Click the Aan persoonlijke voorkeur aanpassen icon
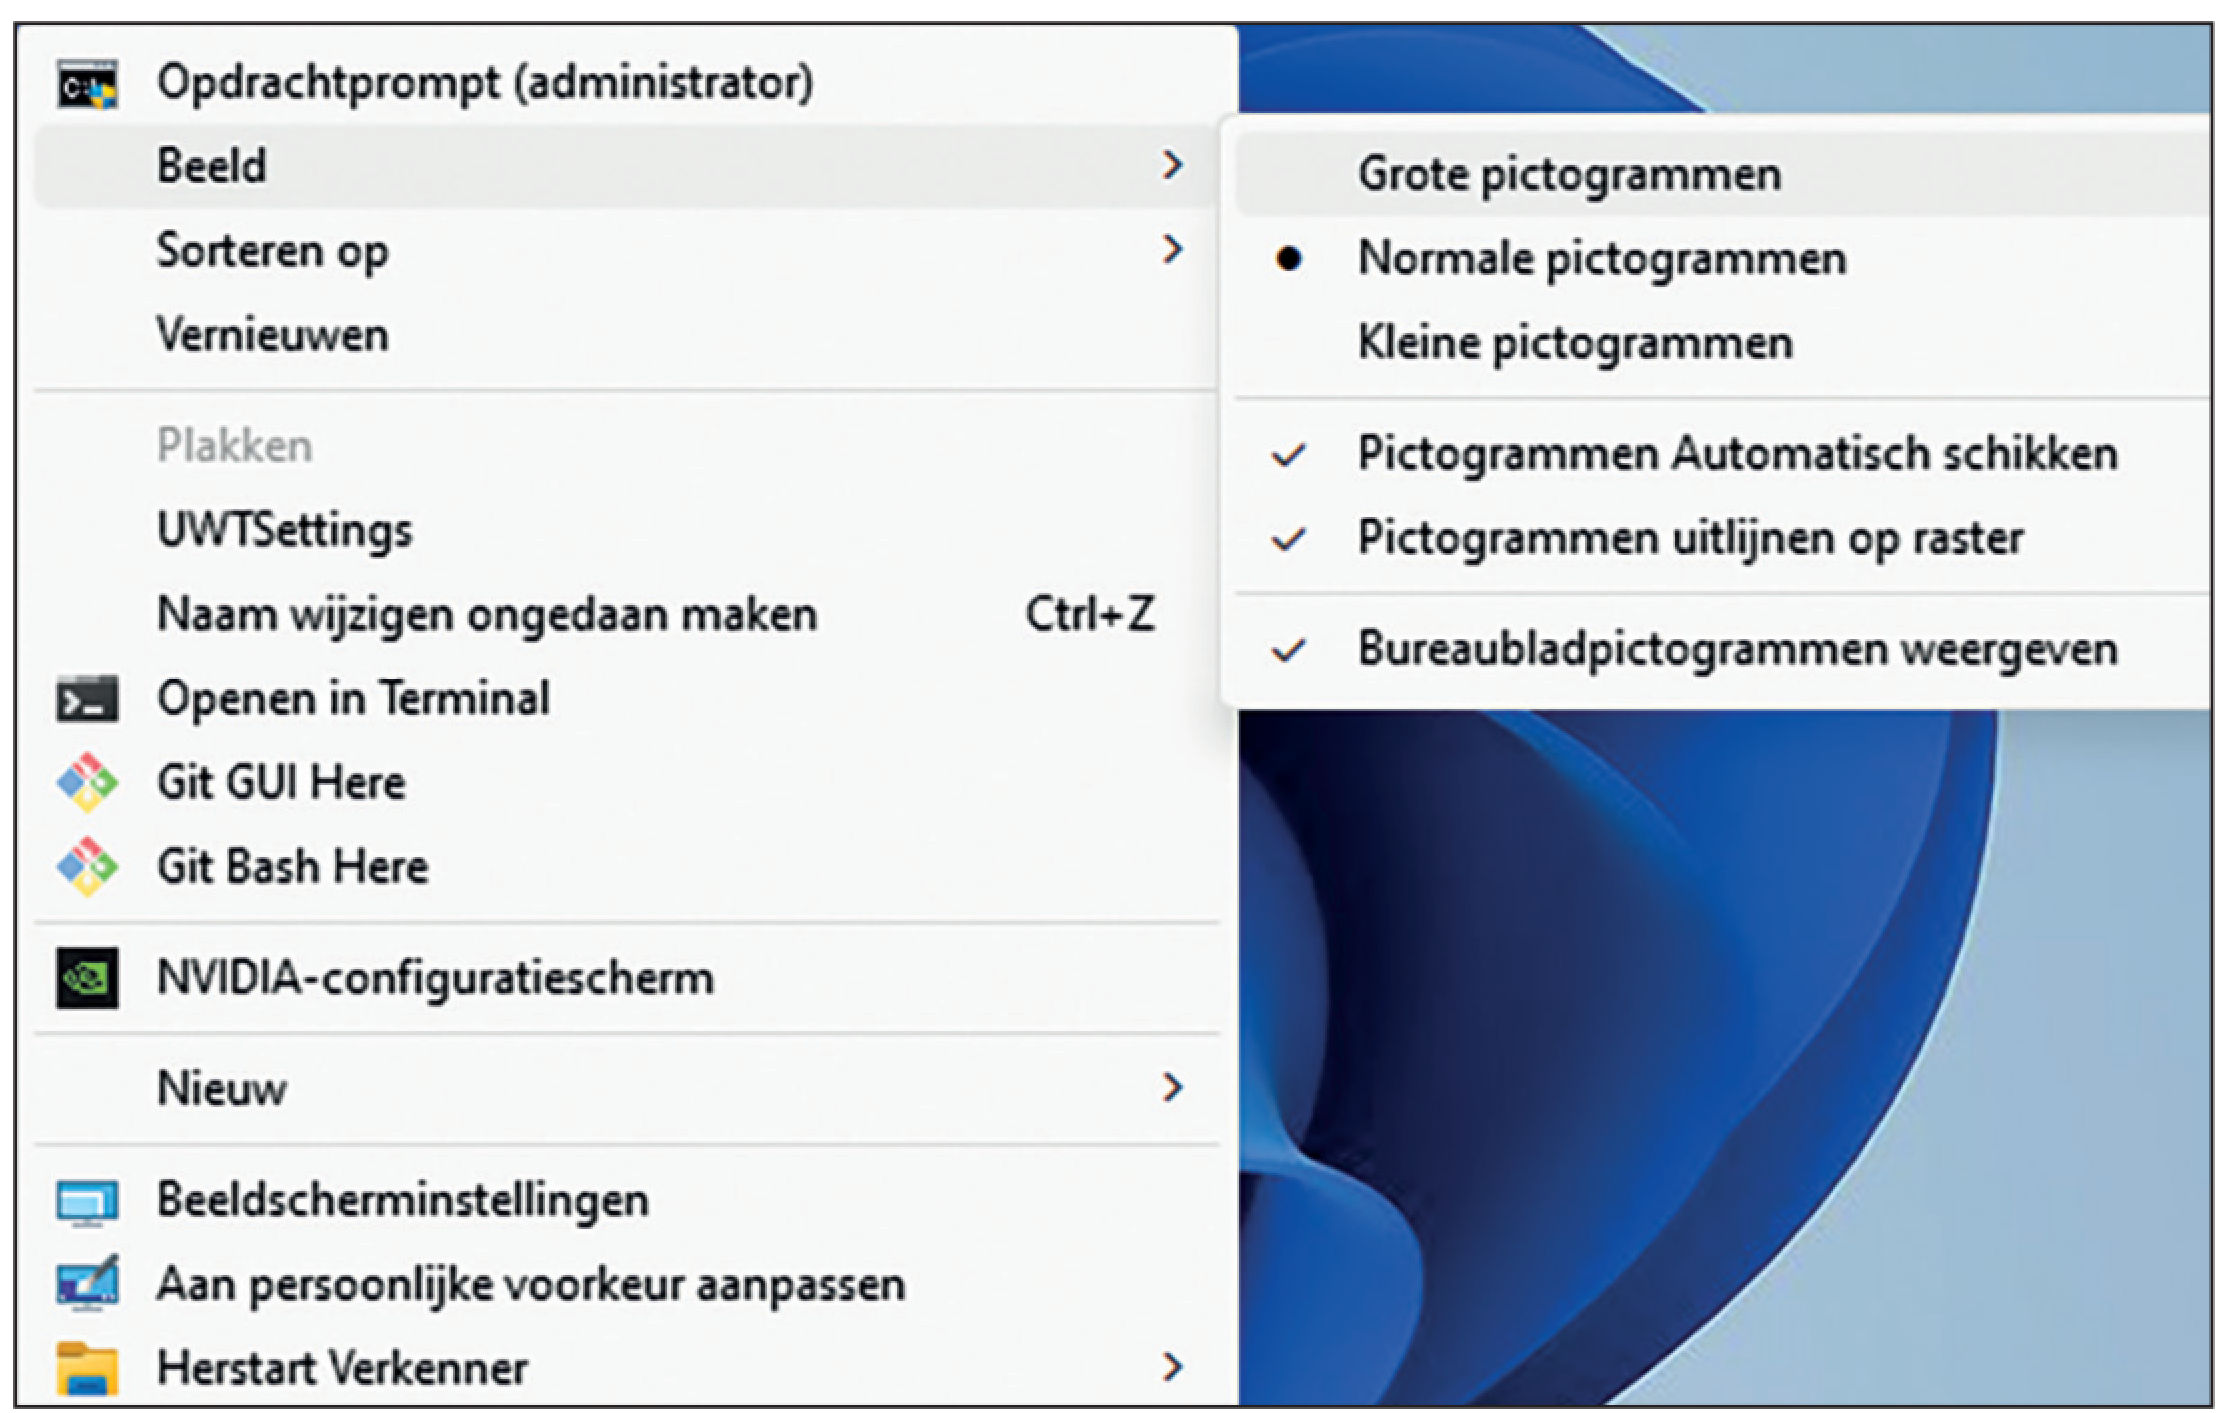Viewport: 2230px width, 1413px height. pos(87,1284)
